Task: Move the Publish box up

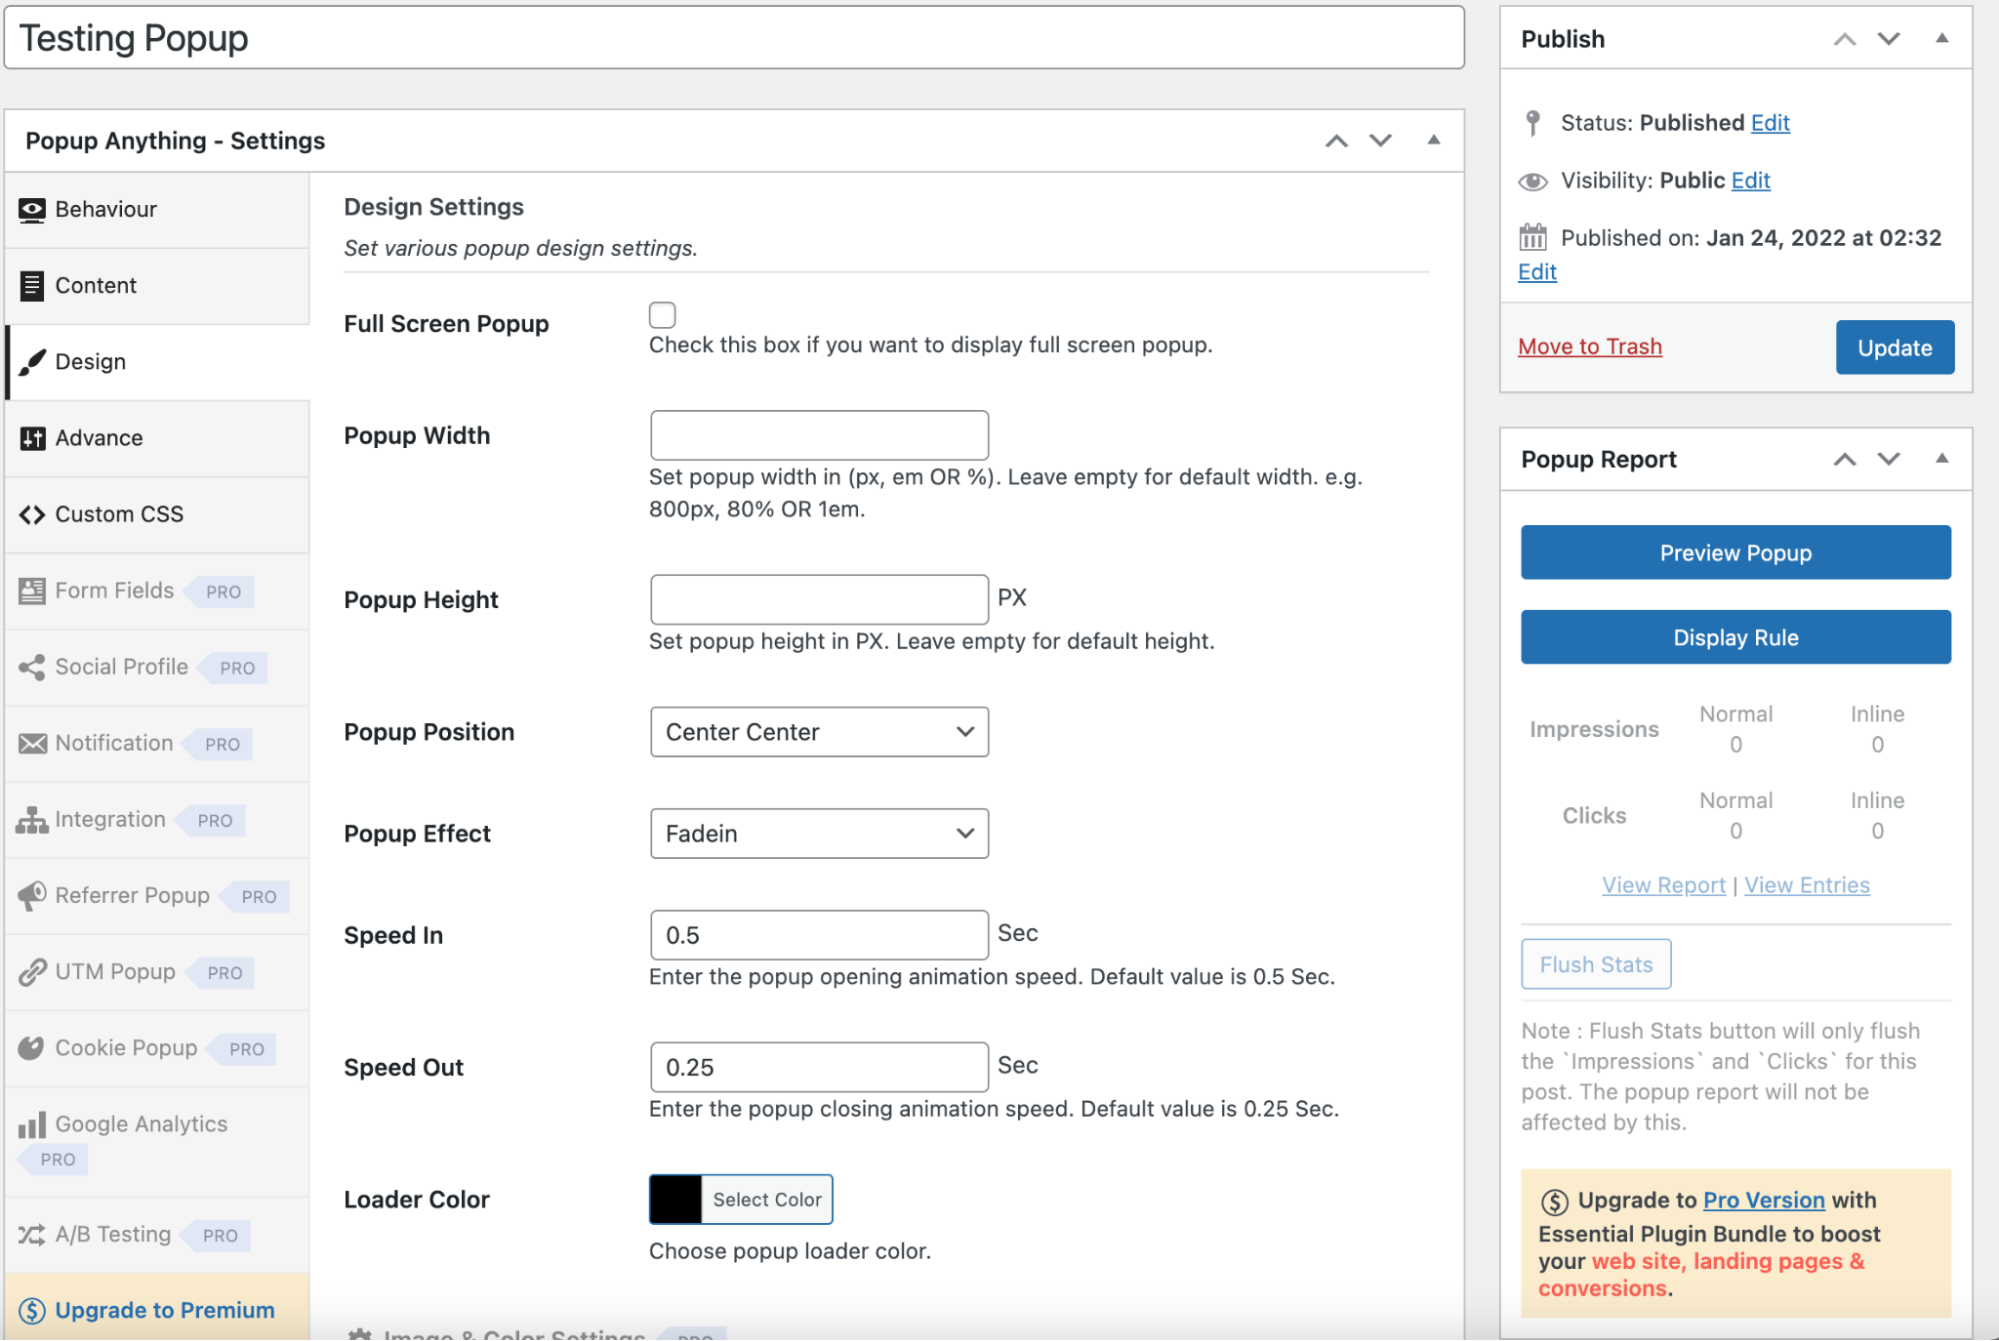Action: (1845, 39)
